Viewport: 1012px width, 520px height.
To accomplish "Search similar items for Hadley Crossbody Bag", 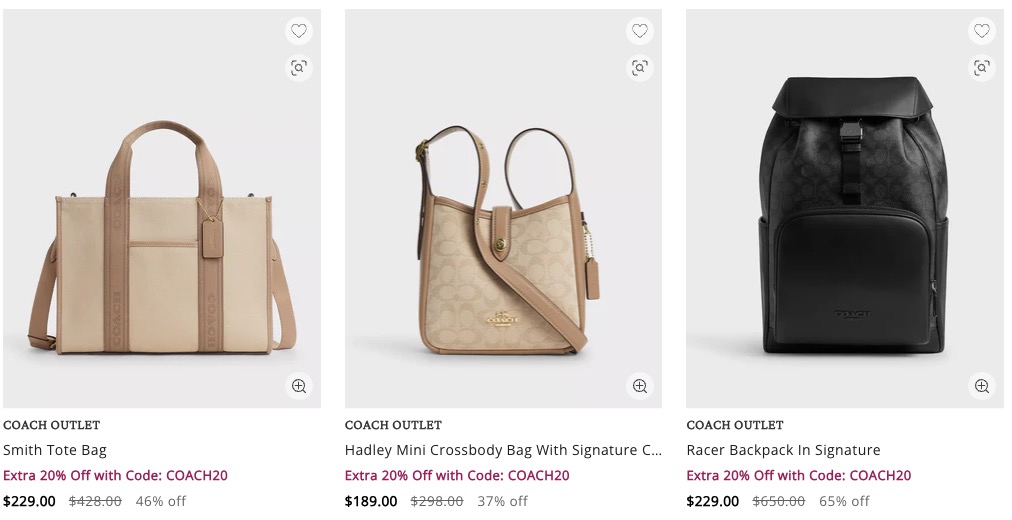I will pyautogui.click(x=640, y=68).
